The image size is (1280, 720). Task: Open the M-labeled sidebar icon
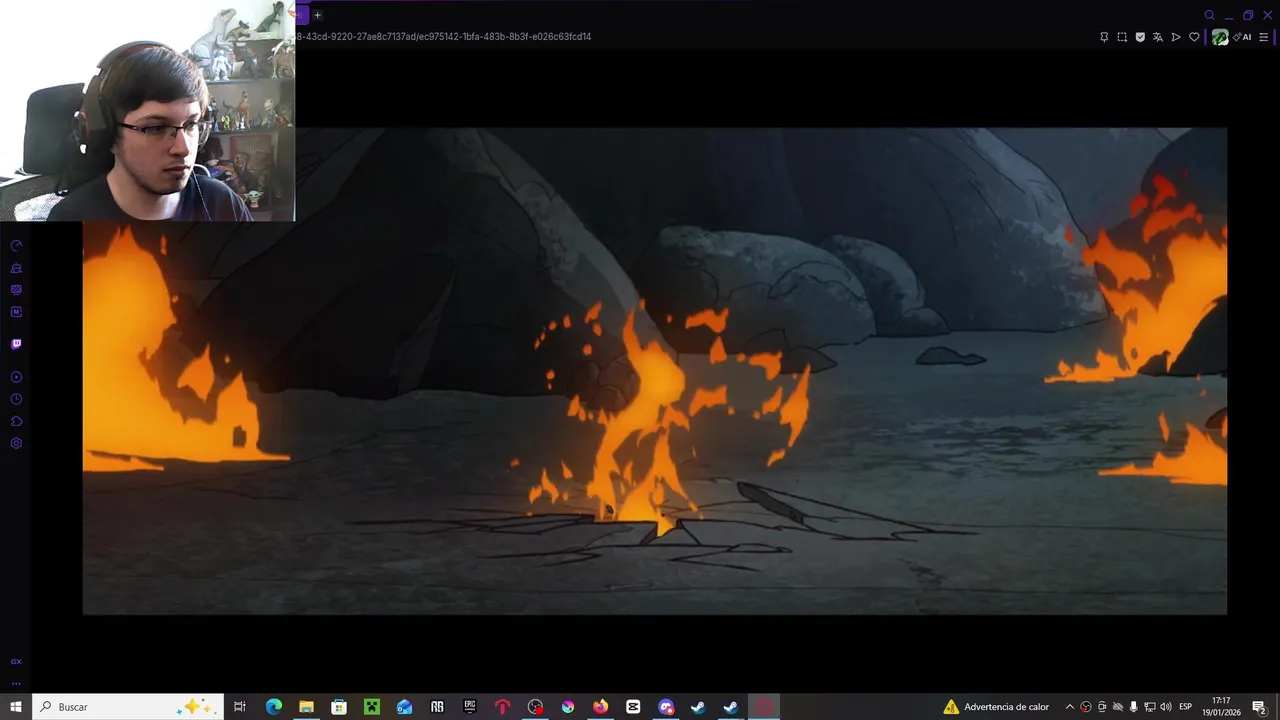click(x=16, y=312)
